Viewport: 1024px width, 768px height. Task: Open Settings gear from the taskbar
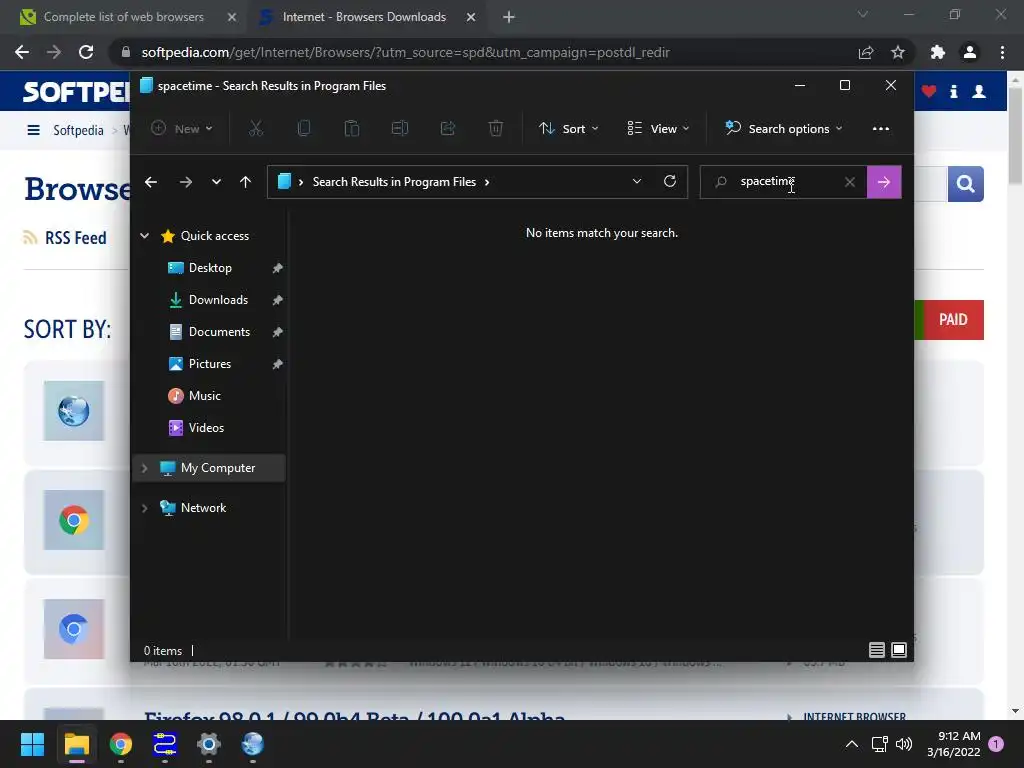coord(209,744)
